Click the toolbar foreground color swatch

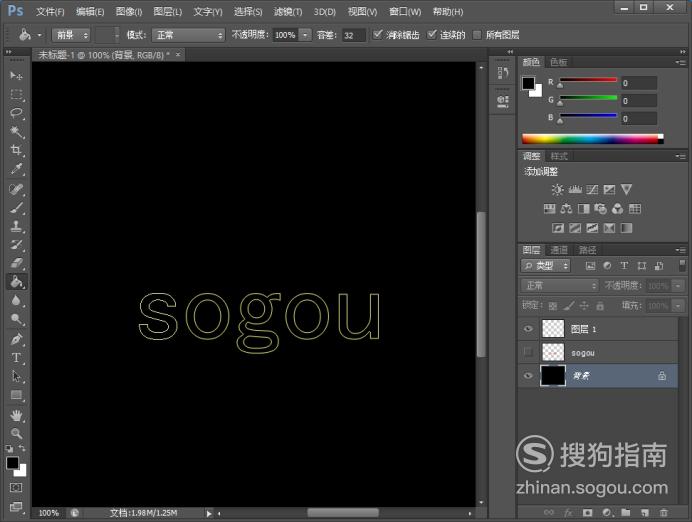click(12, 462)
